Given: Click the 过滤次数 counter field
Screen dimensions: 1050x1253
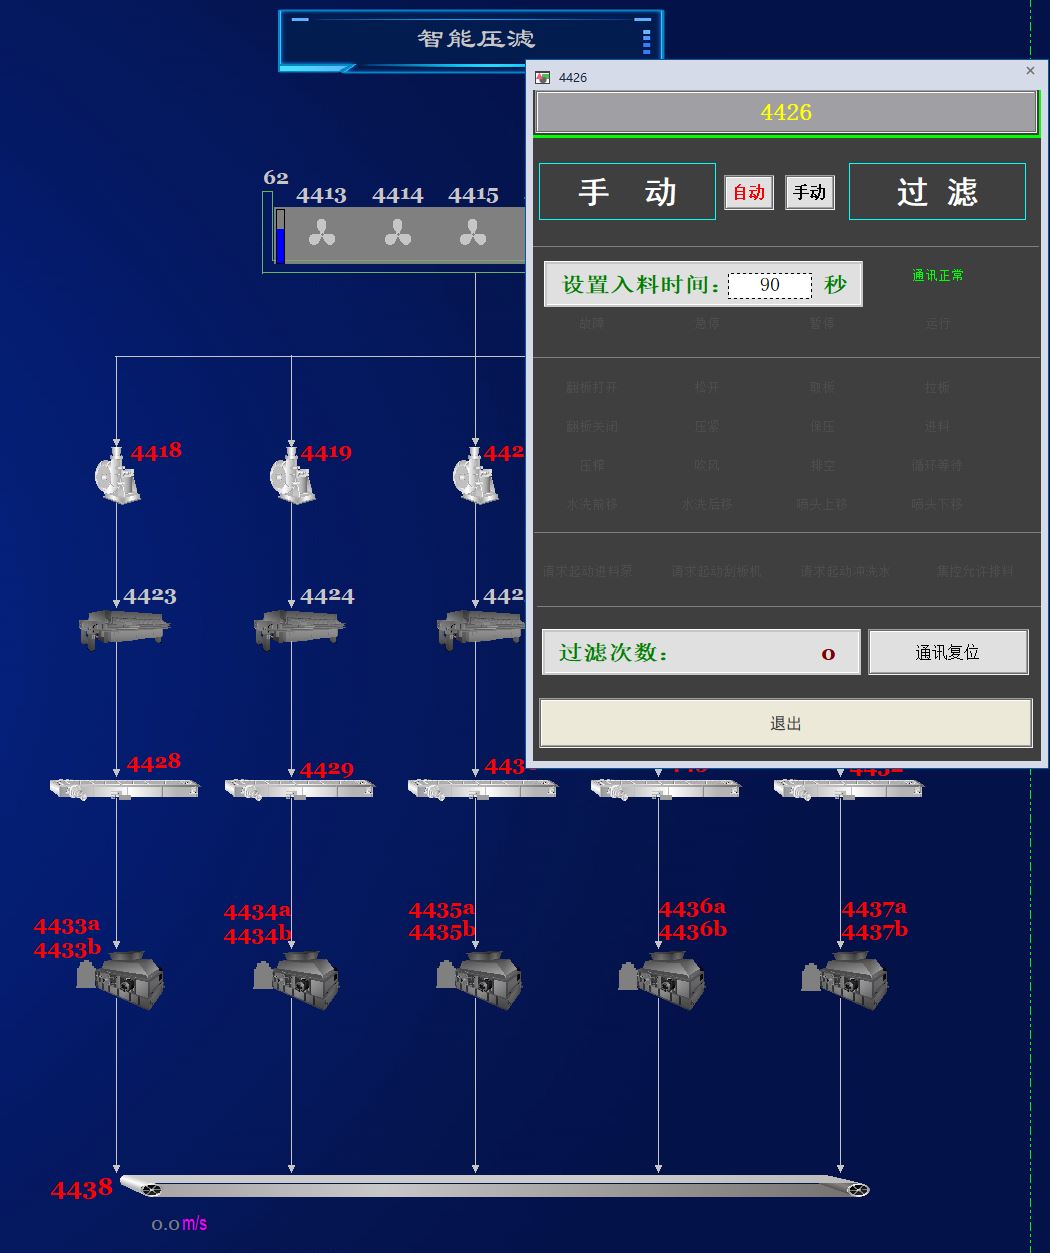Looking at the screenshot, I should pyautogui.click(x=701, y=653).
